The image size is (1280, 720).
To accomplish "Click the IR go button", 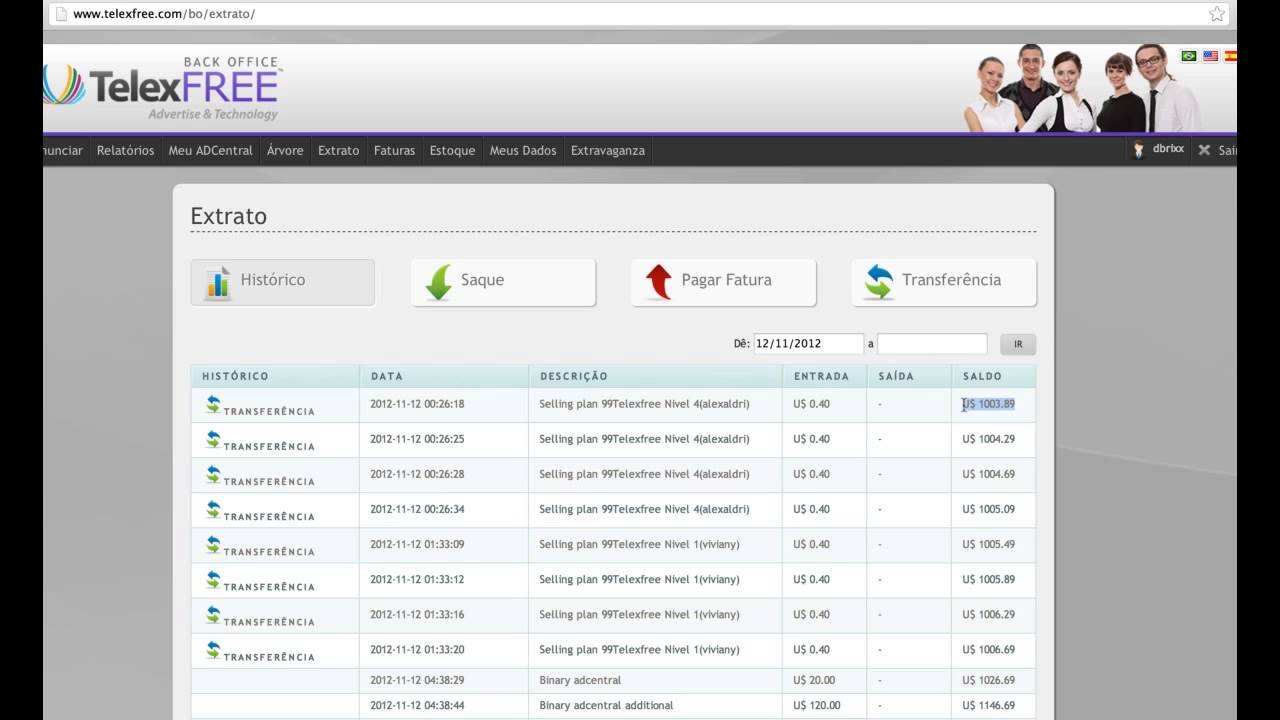I will [1018, 344].
